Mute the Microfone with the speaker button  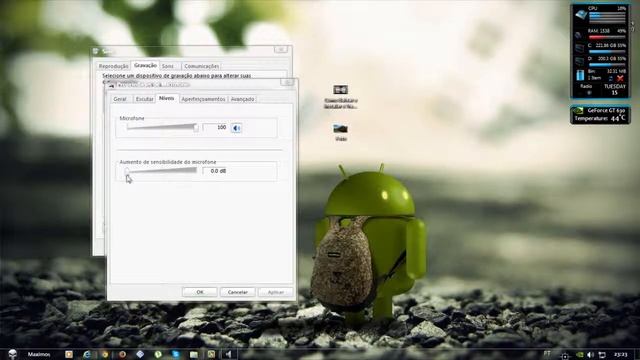point(236,128)
